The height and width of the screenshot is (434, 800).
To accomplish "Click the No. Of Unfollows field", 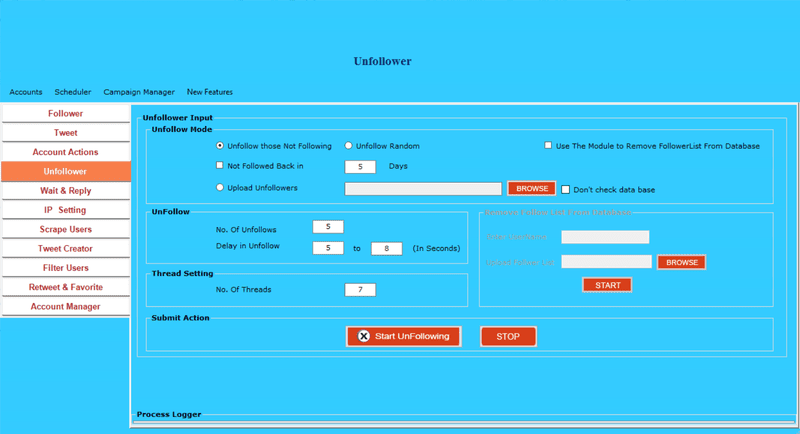I will click(x=328, y=227).
